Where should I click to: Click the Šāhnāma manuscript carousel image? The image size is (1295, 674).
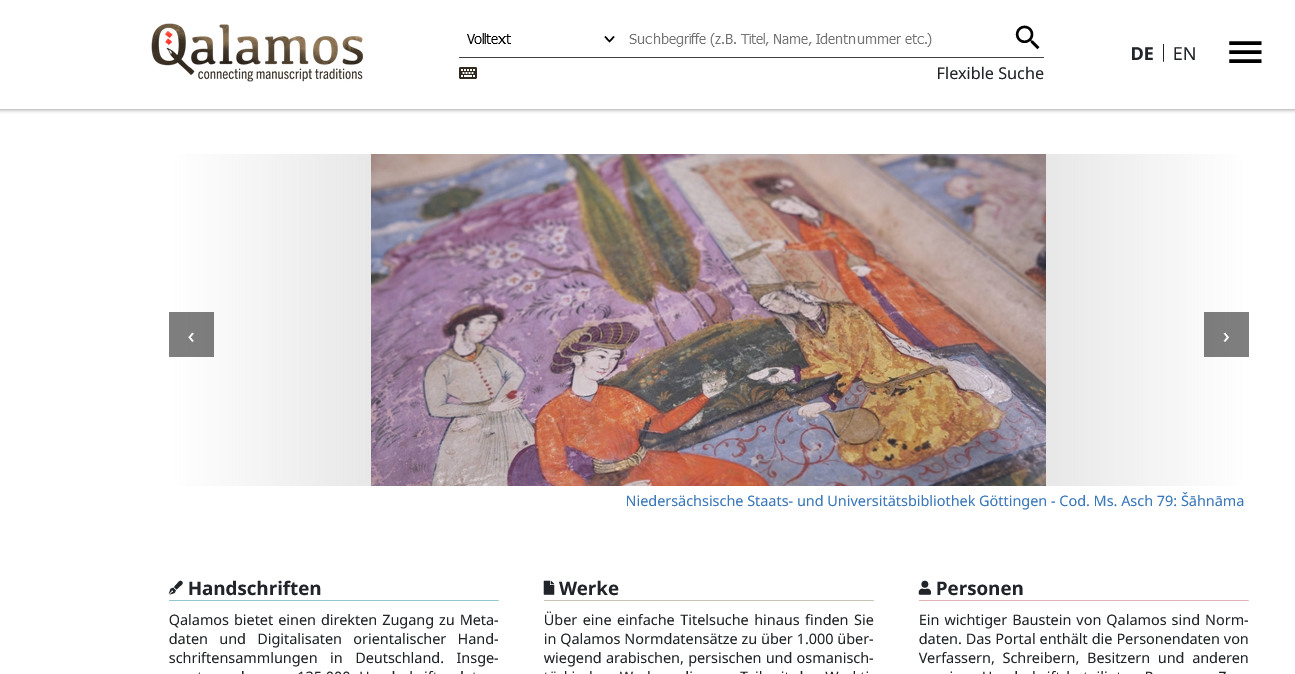[x=708, y=320]
